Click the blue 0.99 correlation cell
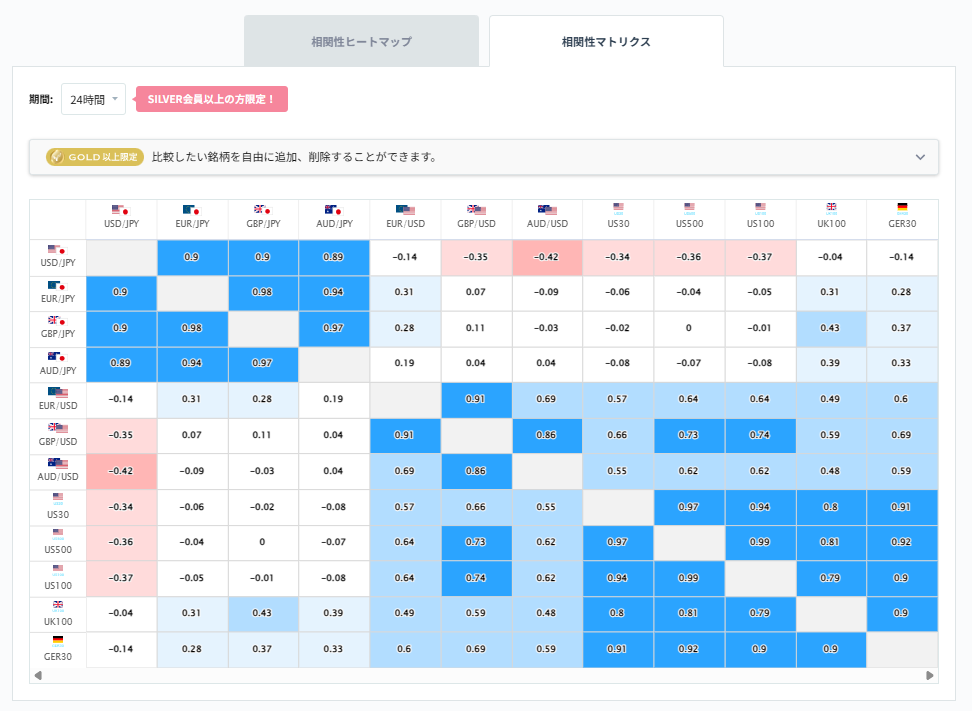 pos(760,543)
